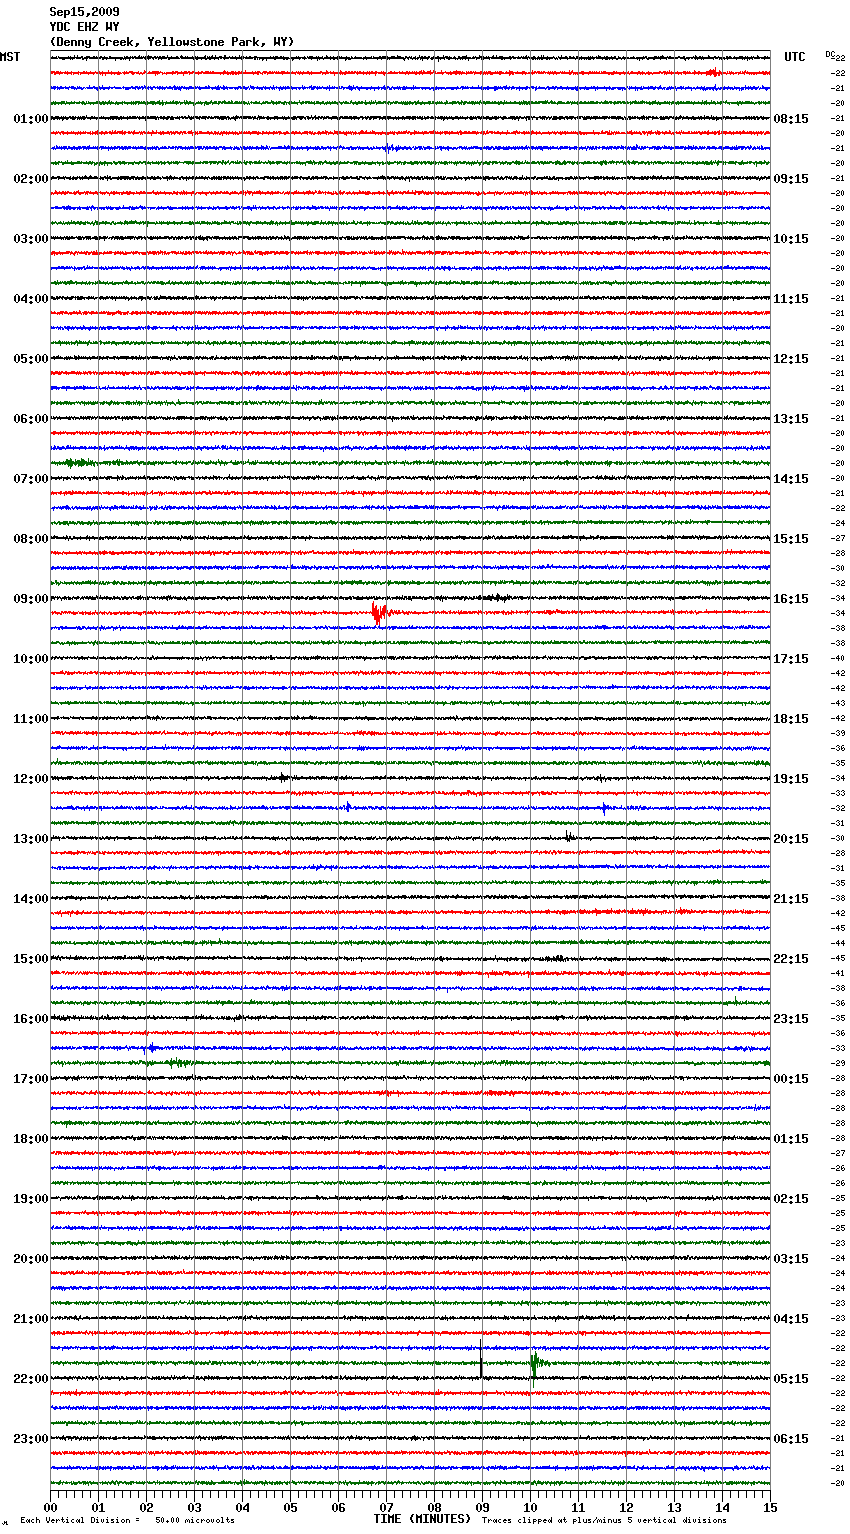Click the 'MST' column header
The image size is (850, 1534).
tap(10, 57)
